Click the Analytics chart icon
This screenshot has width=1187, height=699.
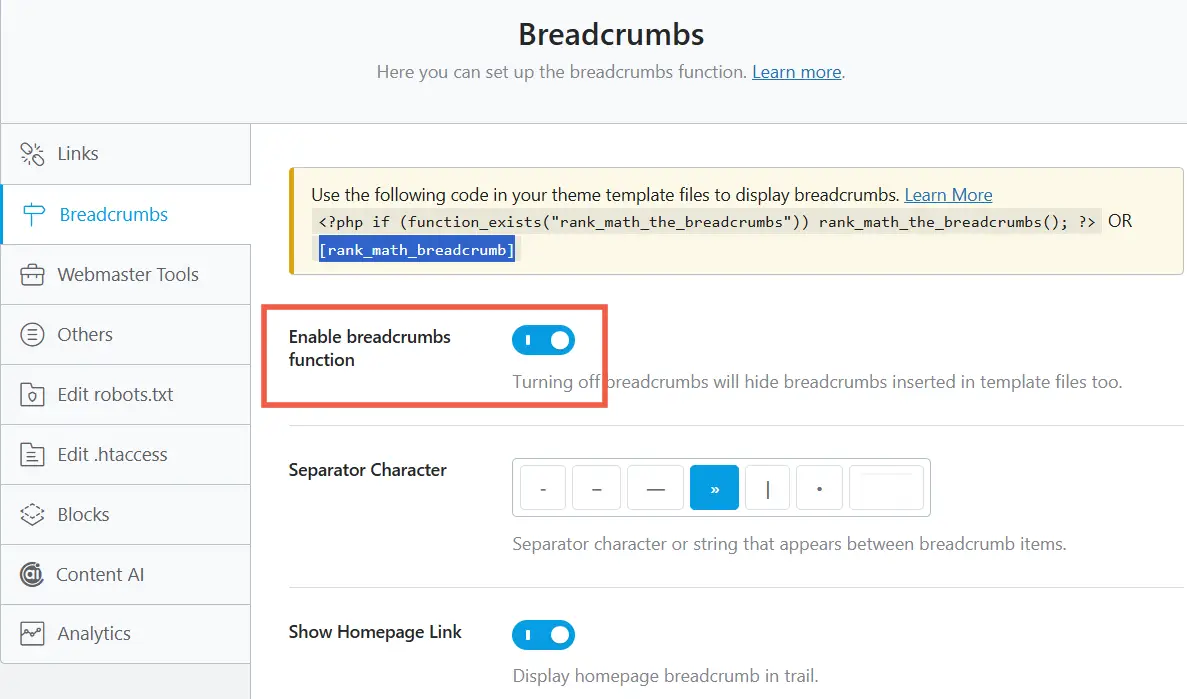pos(33,634)
